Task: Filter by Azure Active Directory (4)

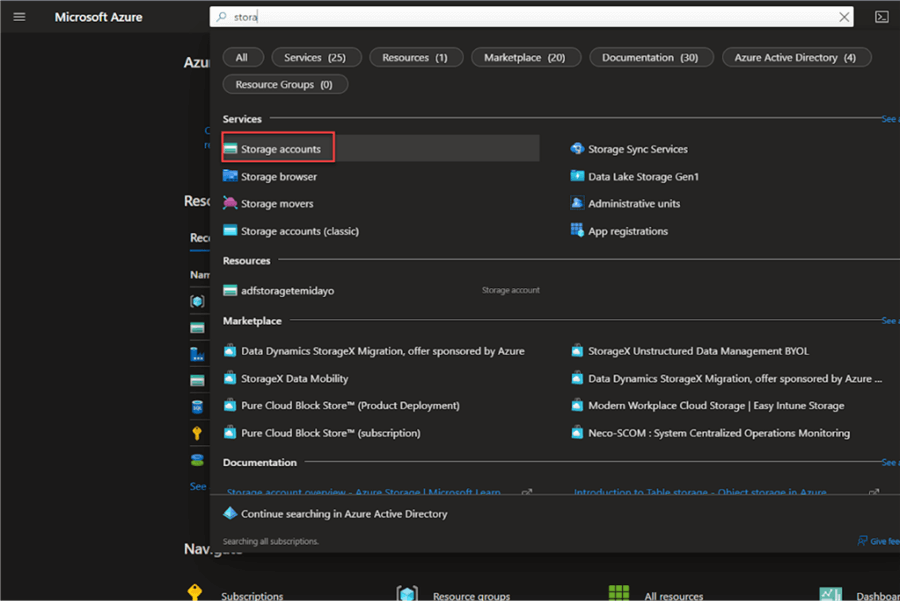Action: pos(795,58)
